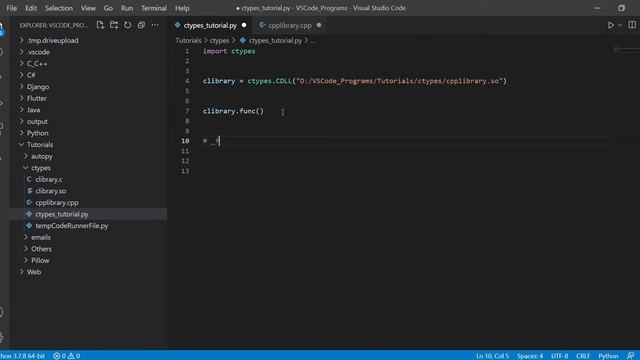
Task: Open Explorer more actions ellipsis
Action: click(155, 25)
